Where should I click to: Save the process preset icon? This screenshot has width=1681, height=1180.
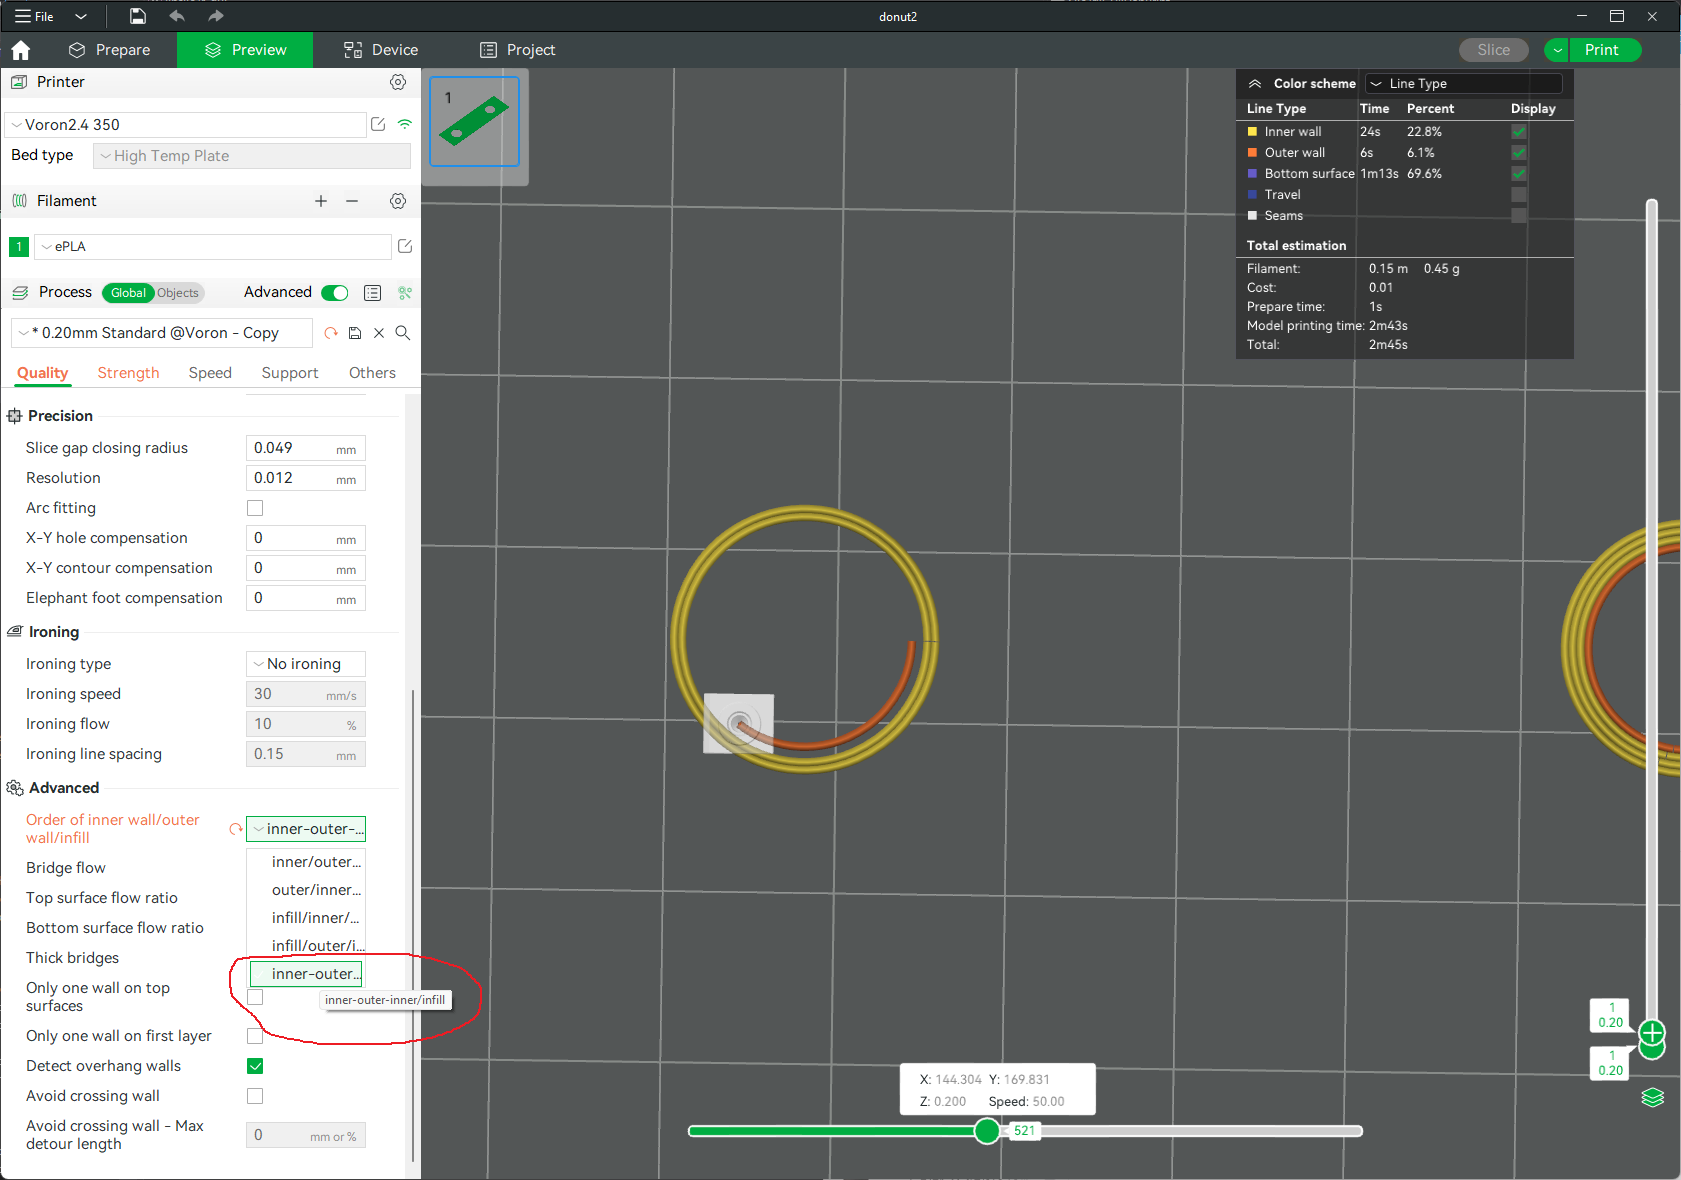(x=355, y=333)
